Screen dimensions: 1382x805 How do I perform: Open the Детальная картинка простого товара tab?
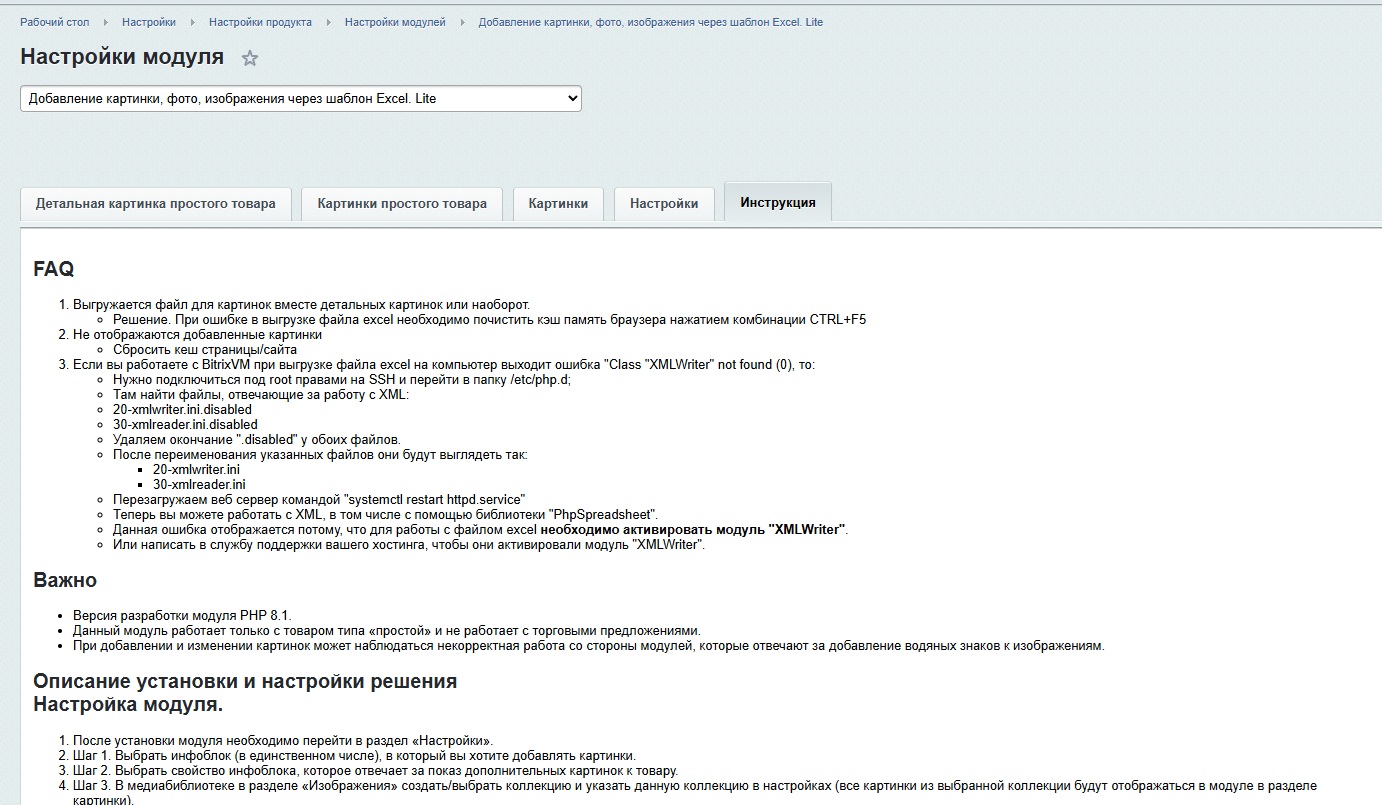click(x=155, y=203)
